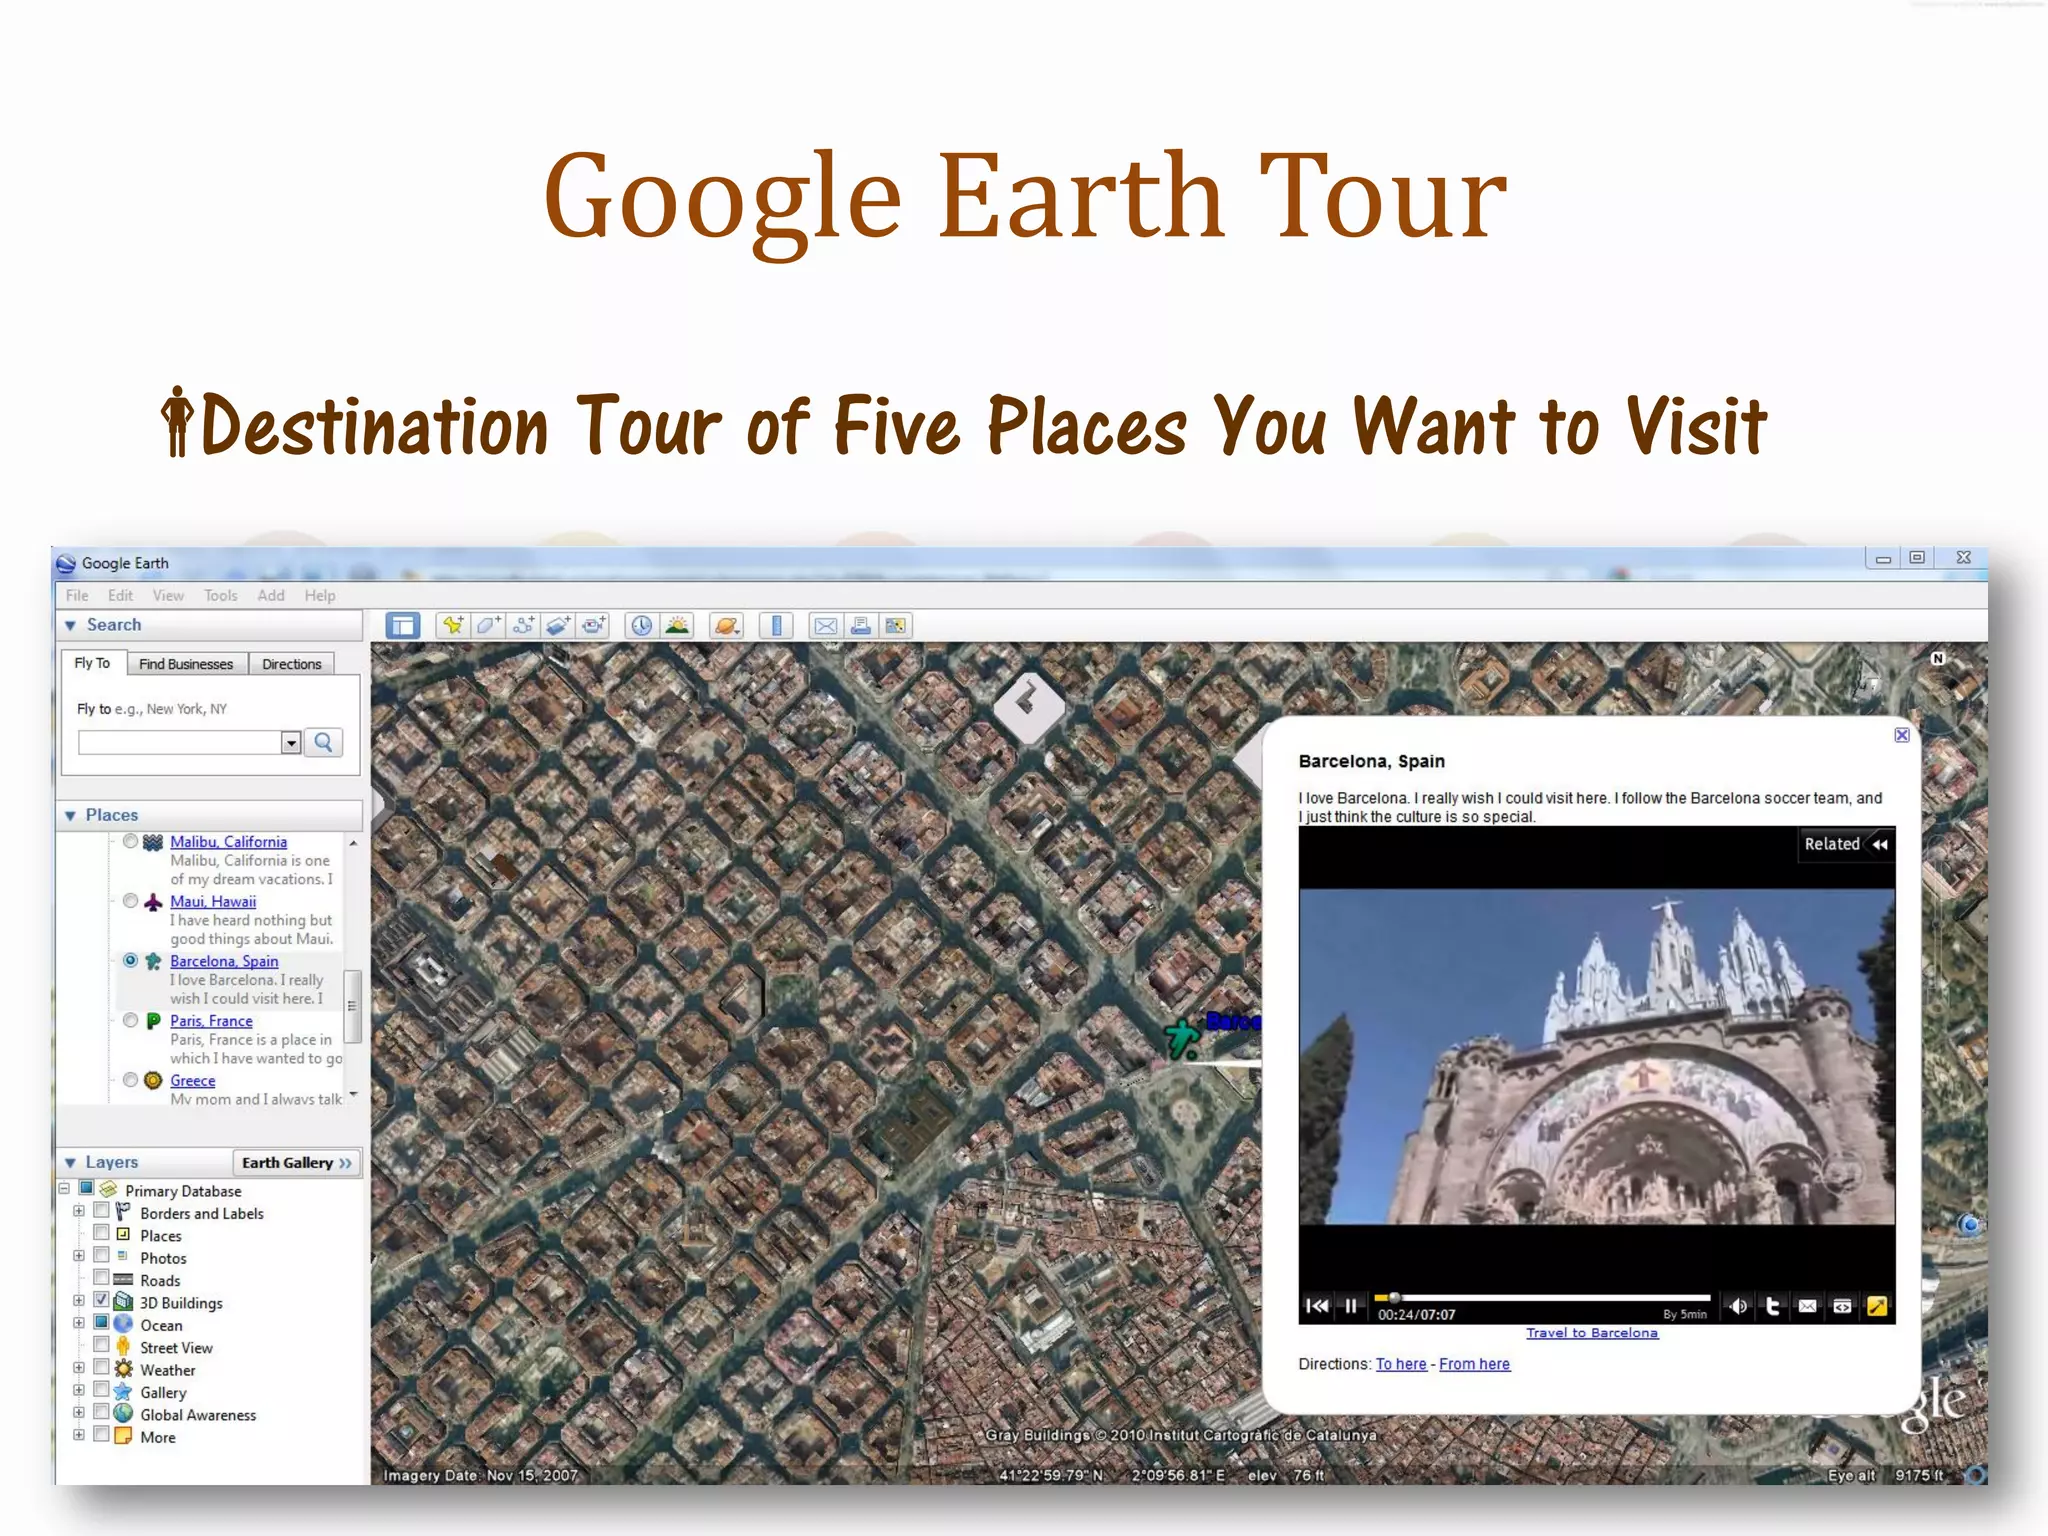Image resolution: width=2048 pixels, height=1536 pixels.
Task: Toggle the sidebar show/hide button
Action: [x=403, y=626]
